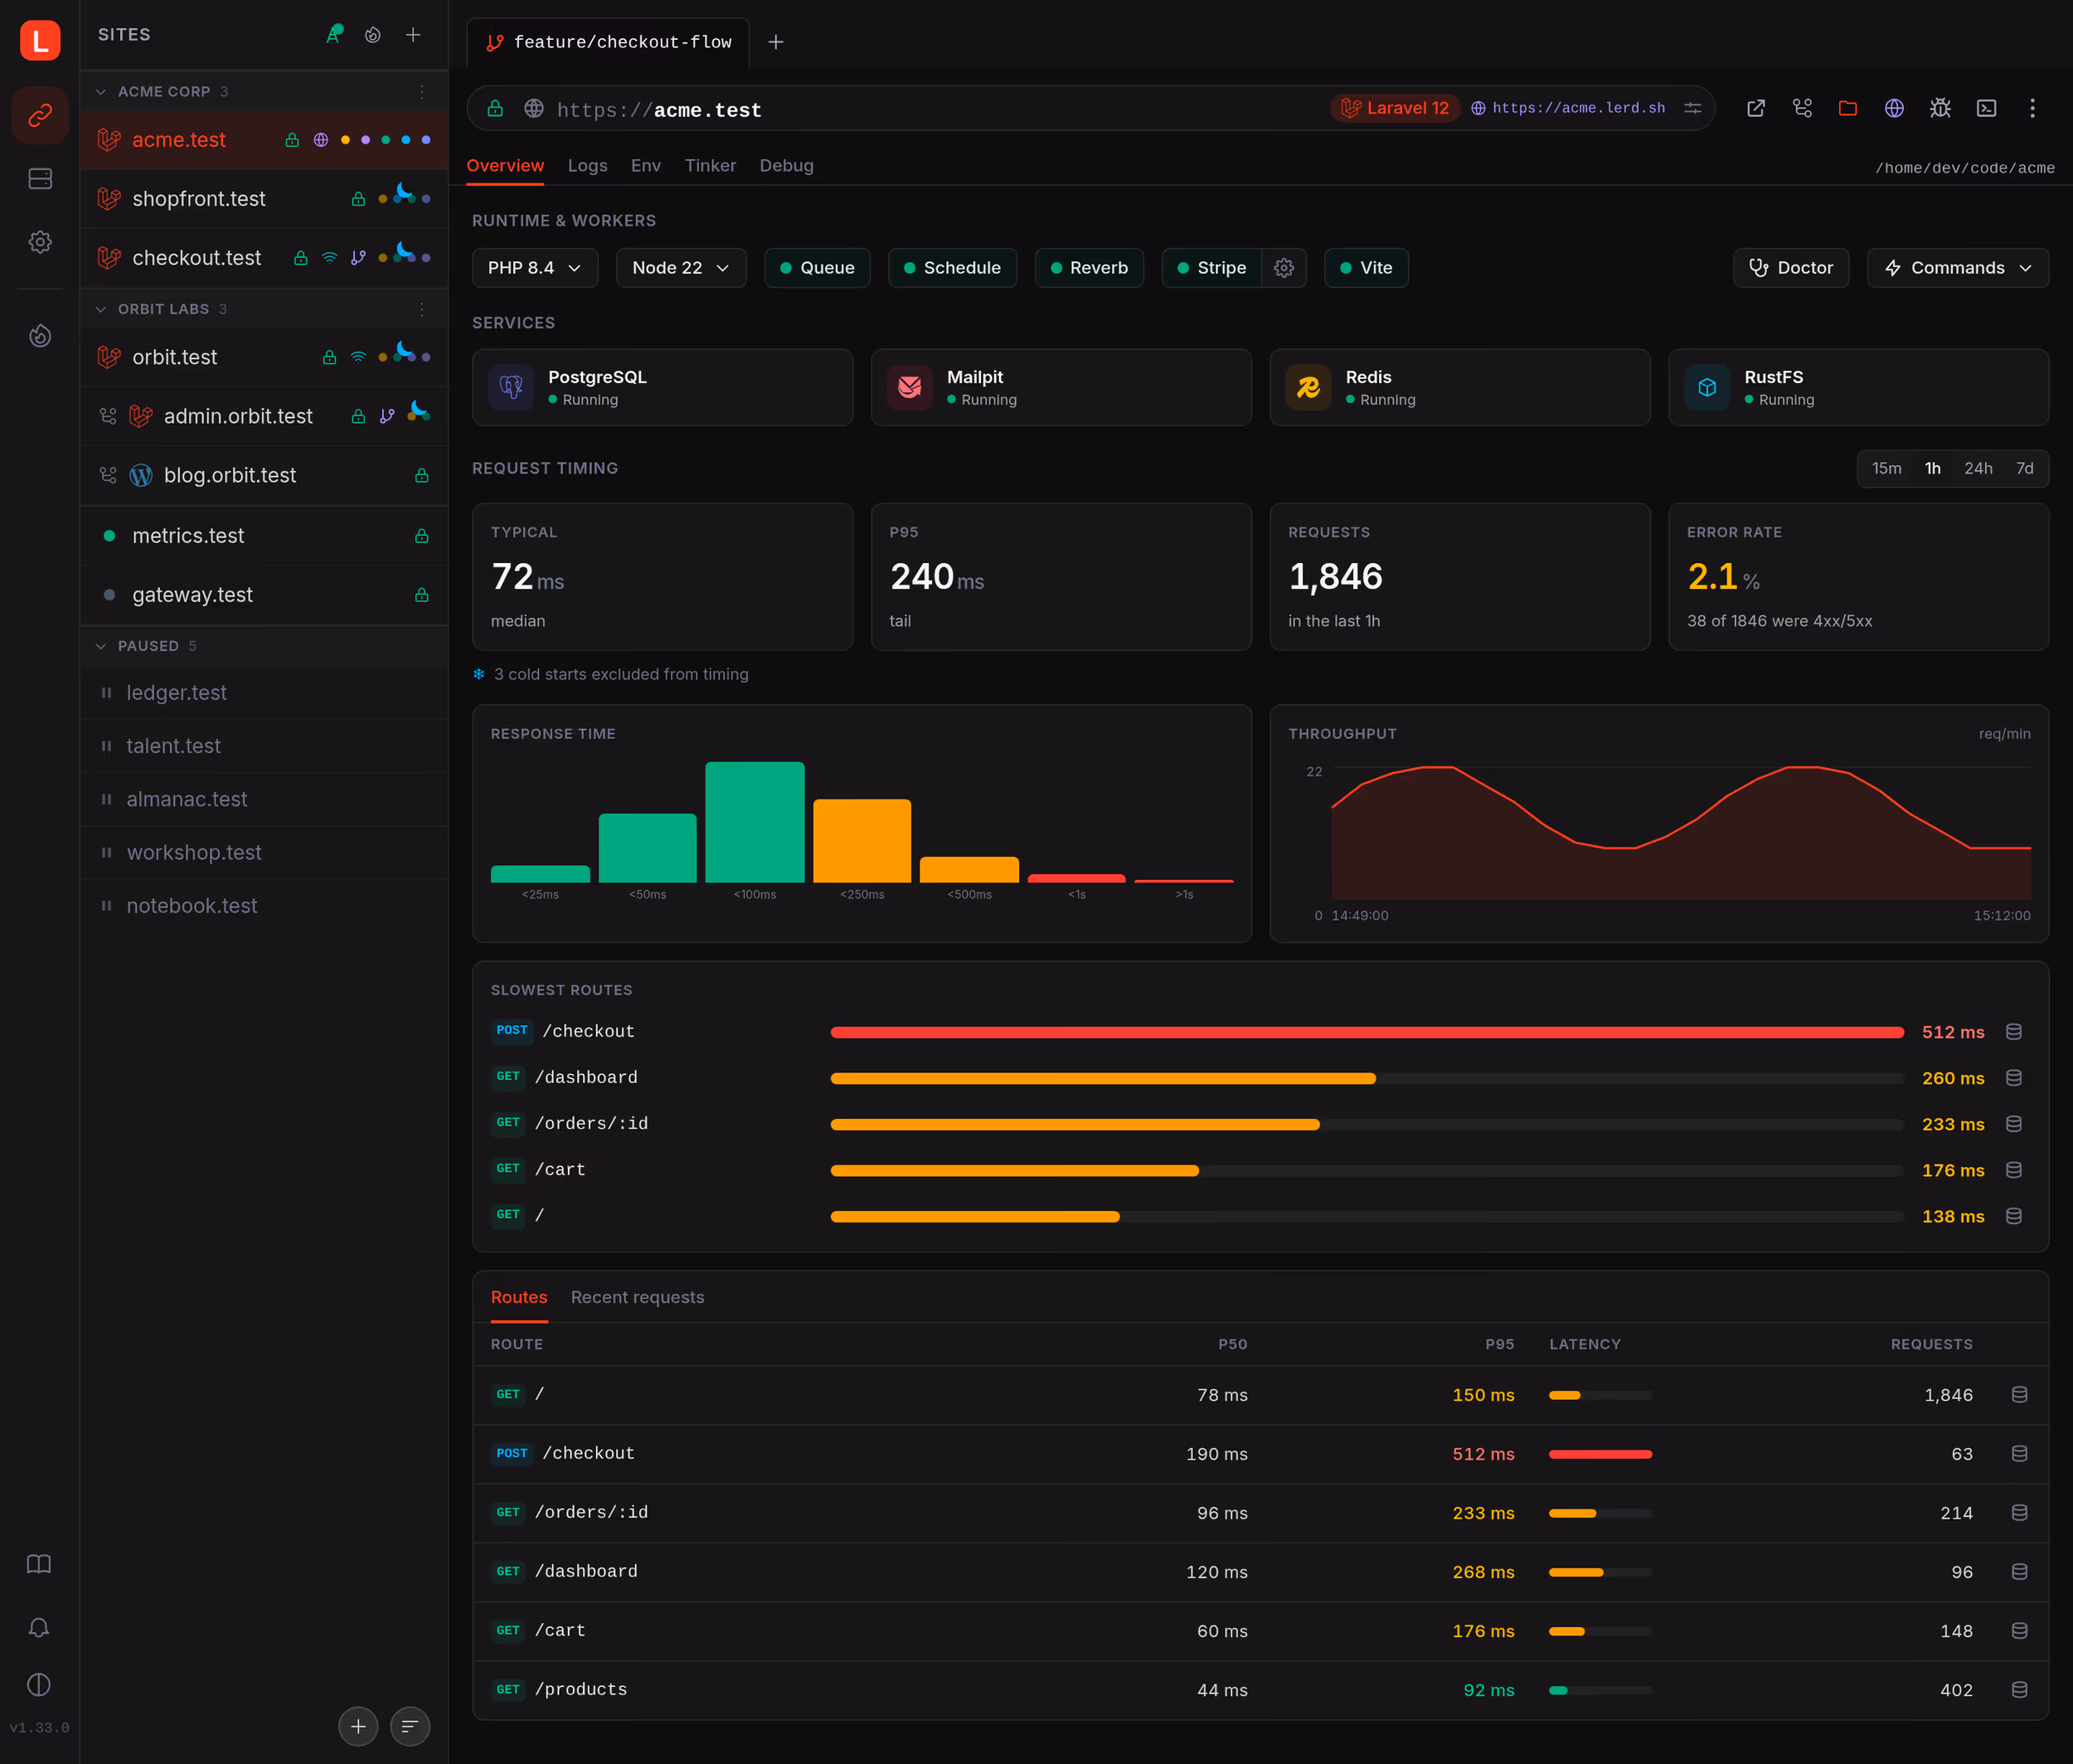The image size is (2073, 1764).
Task: Switch to the Tinker tab
Action: (710, 166)
